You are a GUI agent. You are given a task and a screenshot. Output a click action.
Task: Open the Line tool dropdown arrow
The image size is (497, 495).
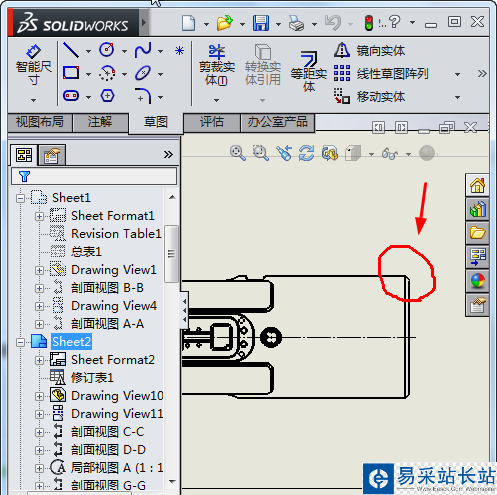(x=88, y=51)
